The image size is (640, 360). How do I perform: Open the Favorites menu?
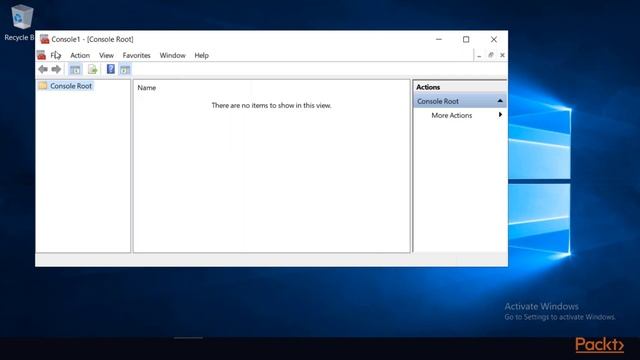pos(136,55)
